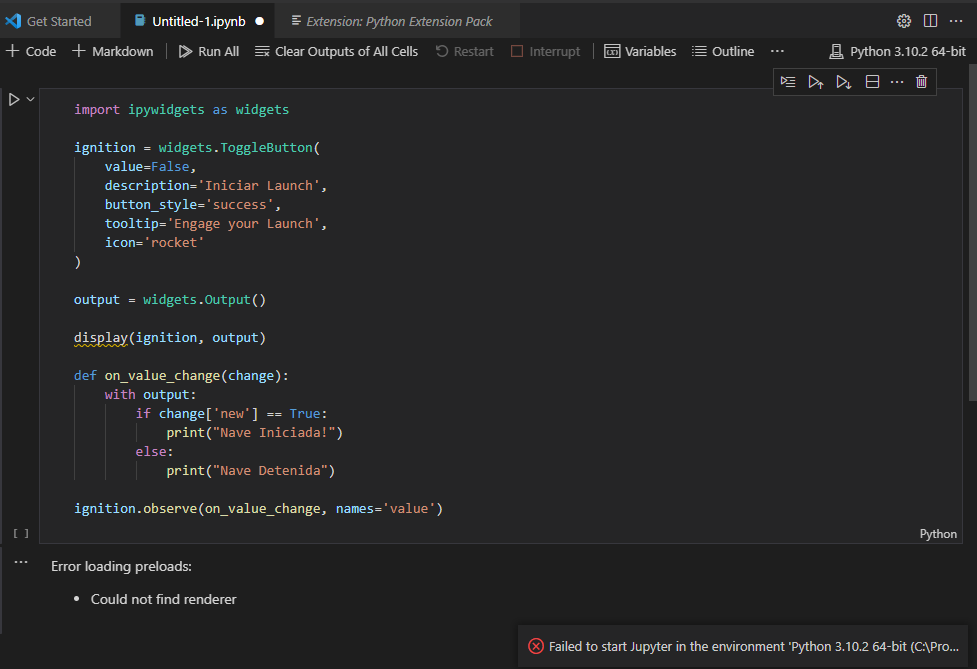This screenshot has width=977, height=669.
Task: Click the output = widgets.Output() line
Action: point(170,300)
